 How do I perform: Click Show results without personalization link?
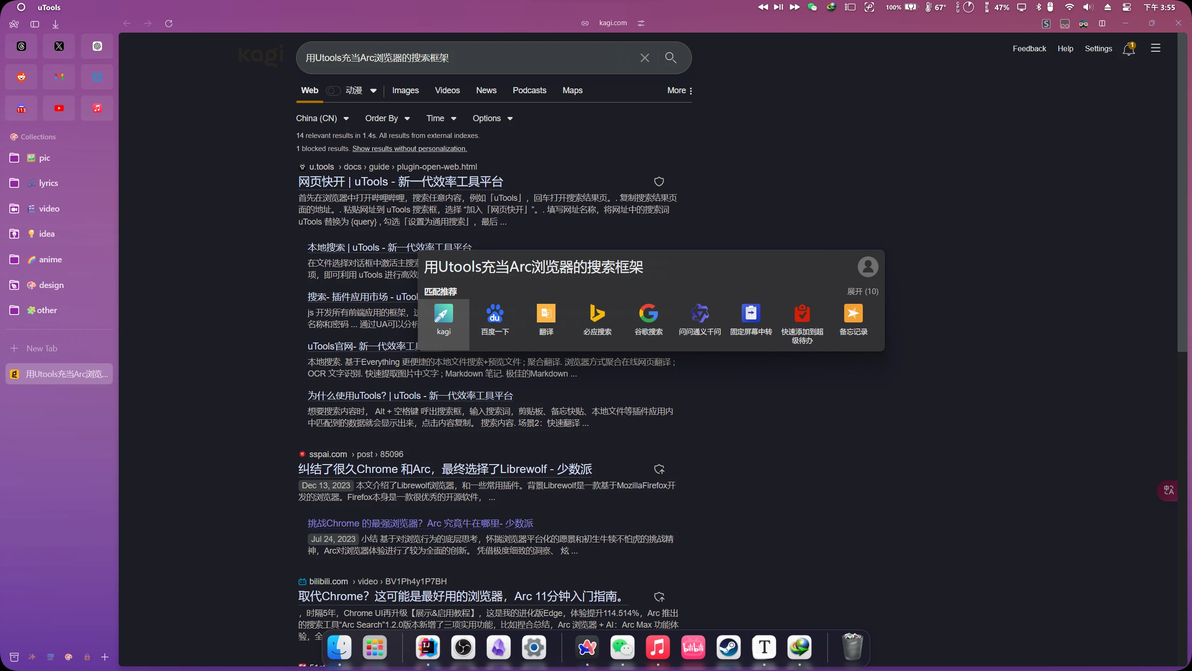[x=409, y=149]
